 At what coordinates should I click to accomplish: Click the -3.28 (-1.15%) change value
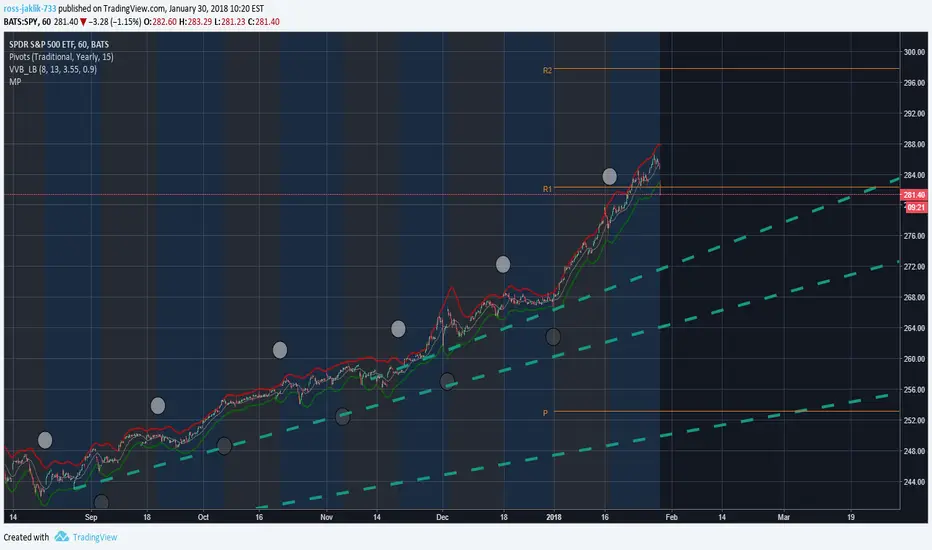tap(115, 22)
